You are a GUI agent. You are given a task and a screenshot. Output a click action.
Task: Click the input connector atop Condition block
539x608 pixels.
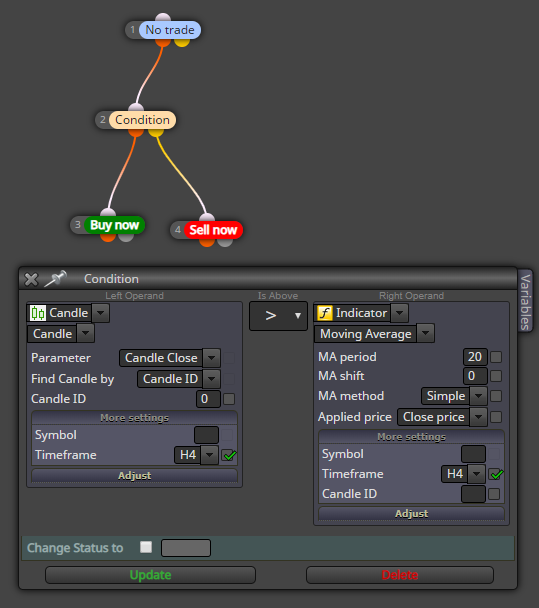pos(136,108)
